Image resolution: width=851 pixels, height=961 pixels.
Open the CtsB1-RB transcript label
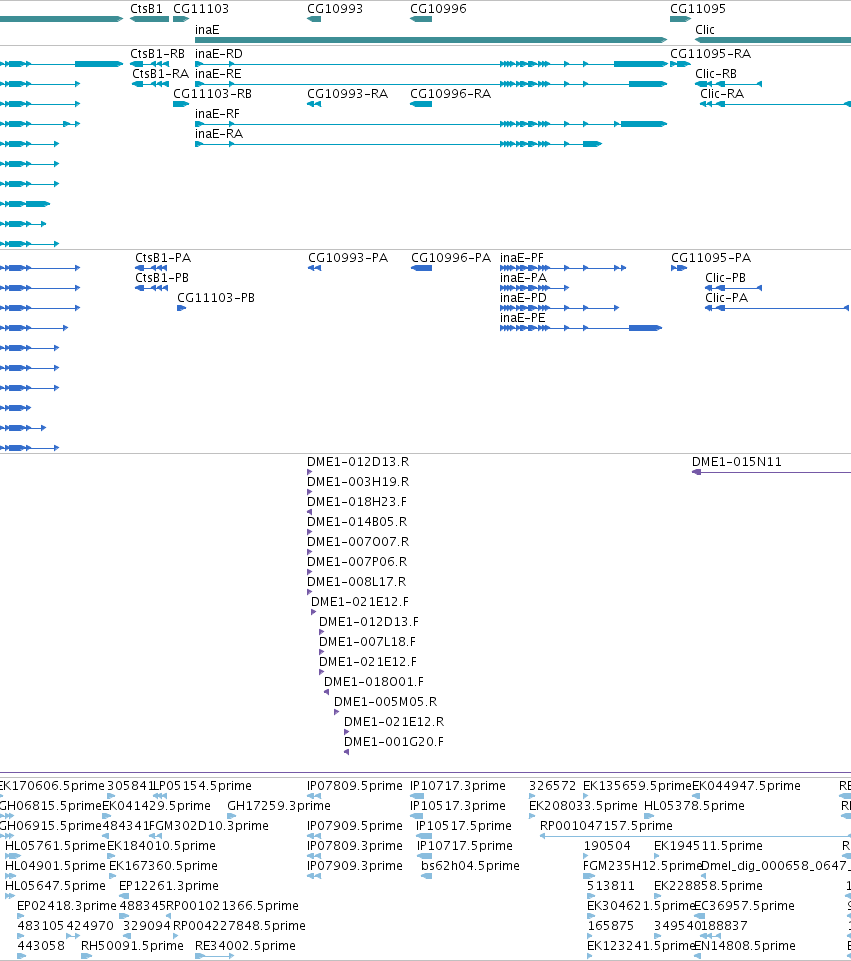tap(157, 54)
